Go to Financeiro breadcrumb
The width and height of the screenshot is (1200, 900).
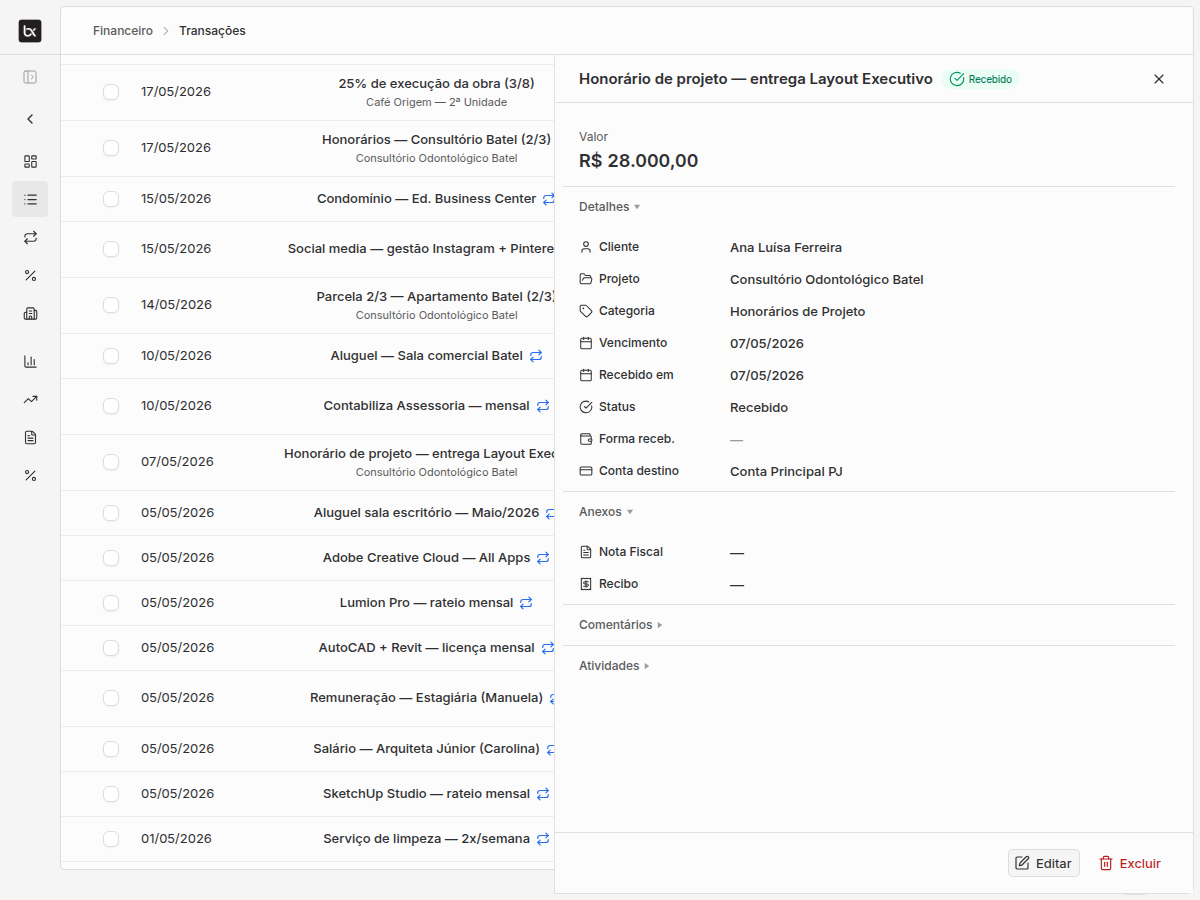pos(123,31)
